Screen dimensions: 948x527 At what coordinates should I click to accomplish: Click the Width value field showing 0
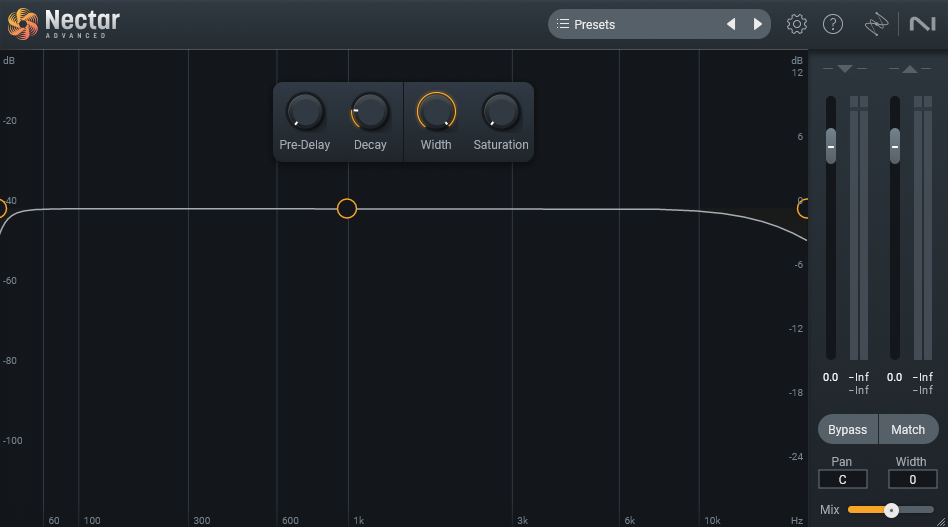click(912, 479)
